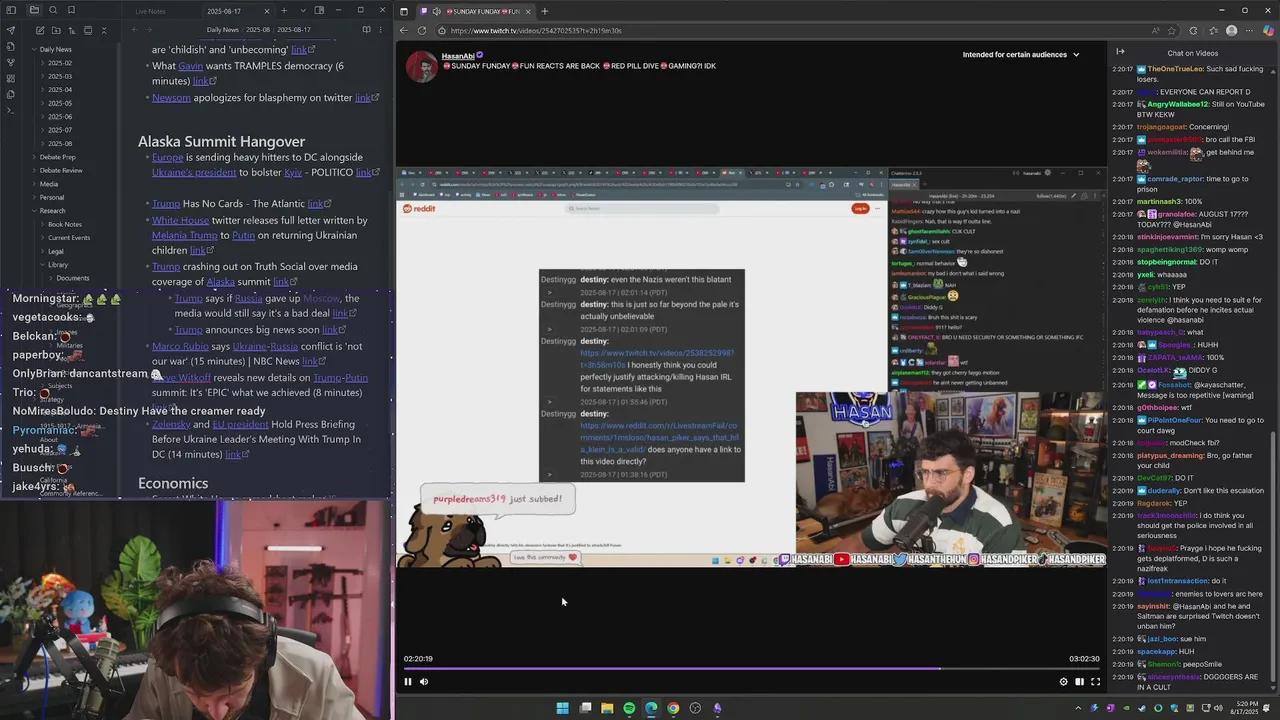Pause the Twitch video
Viewport: 1280px width, 720px height.
408,682
